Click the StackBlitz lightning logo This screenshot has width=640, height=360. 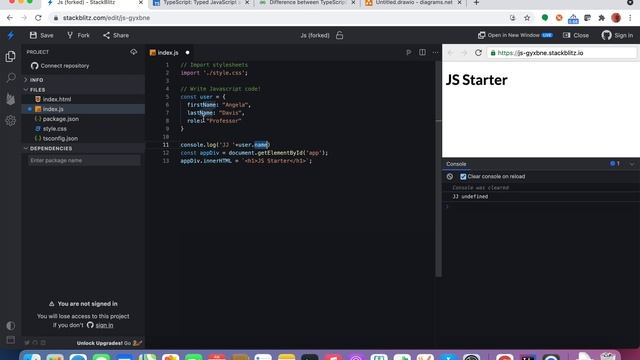pos(11,36)
